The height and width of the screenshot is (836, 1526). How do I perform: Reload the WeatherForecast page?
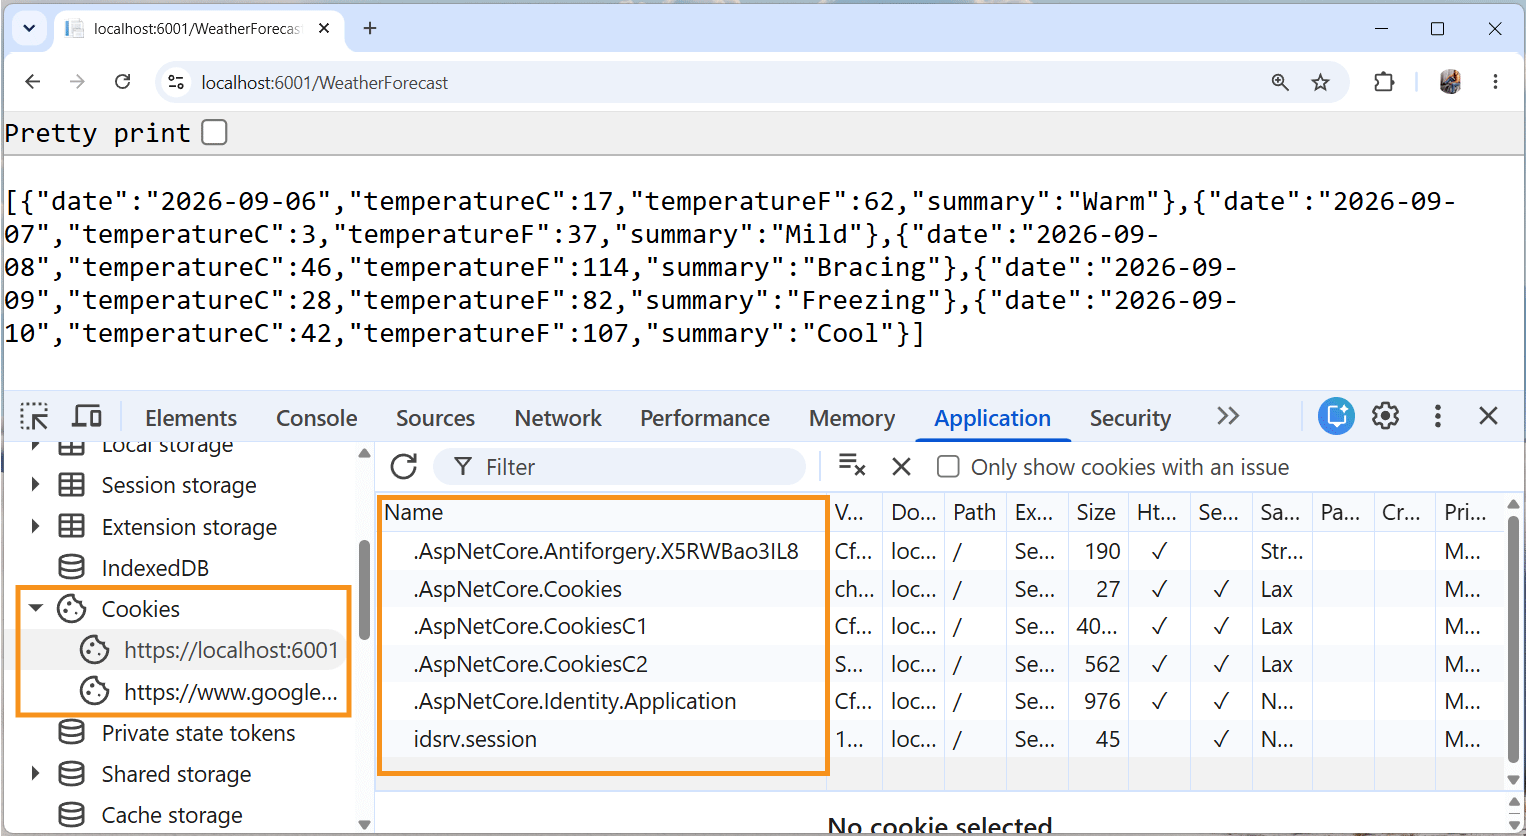(122, 82)
